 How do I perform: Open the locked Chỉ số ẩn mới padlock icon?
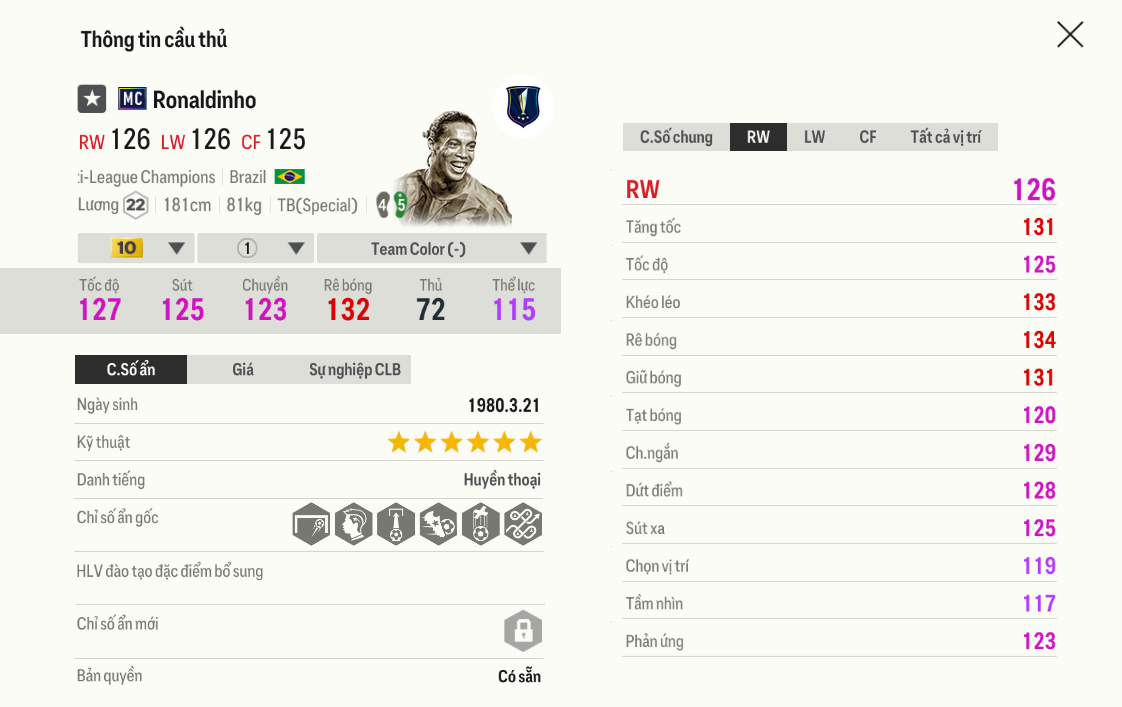tap(523, 631)
